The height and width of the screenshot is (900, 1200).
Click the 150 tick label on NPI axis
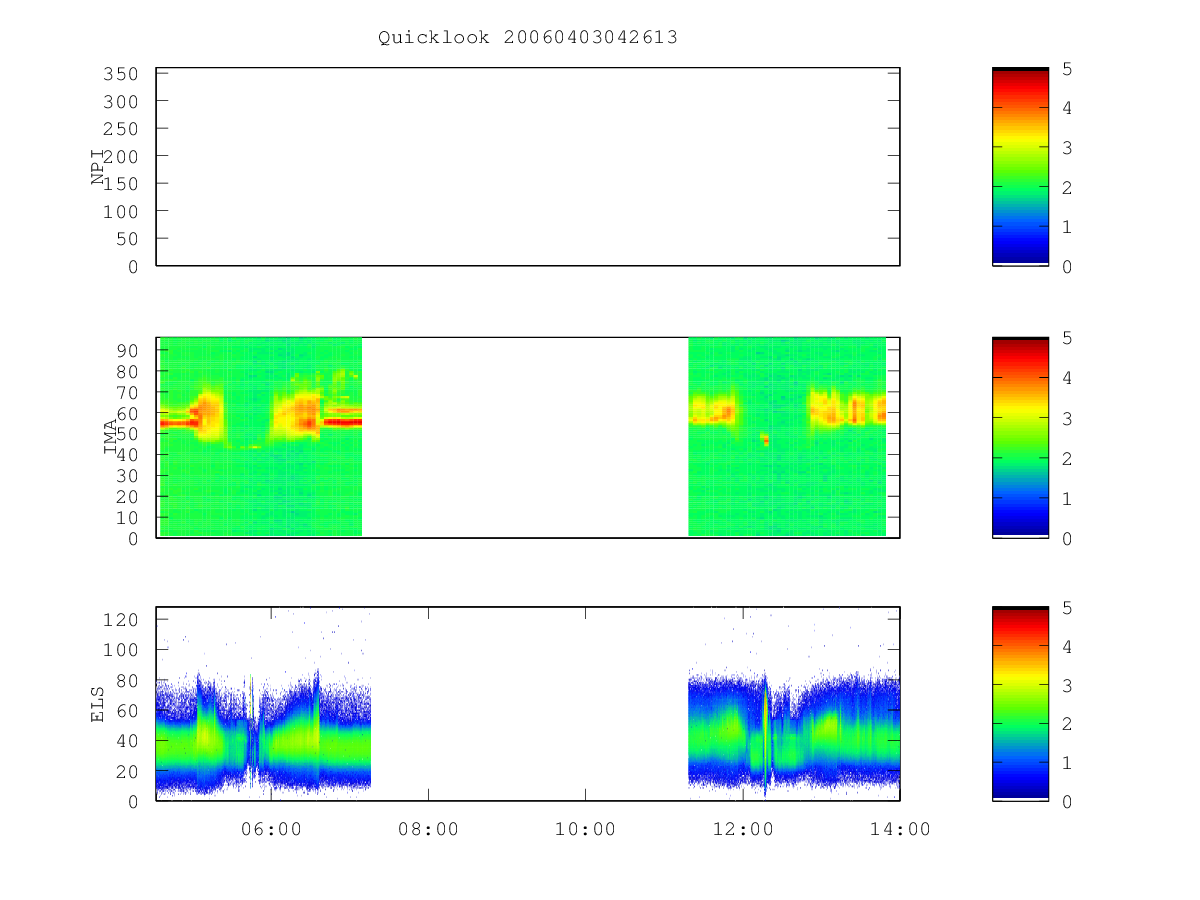coord(120,184)
